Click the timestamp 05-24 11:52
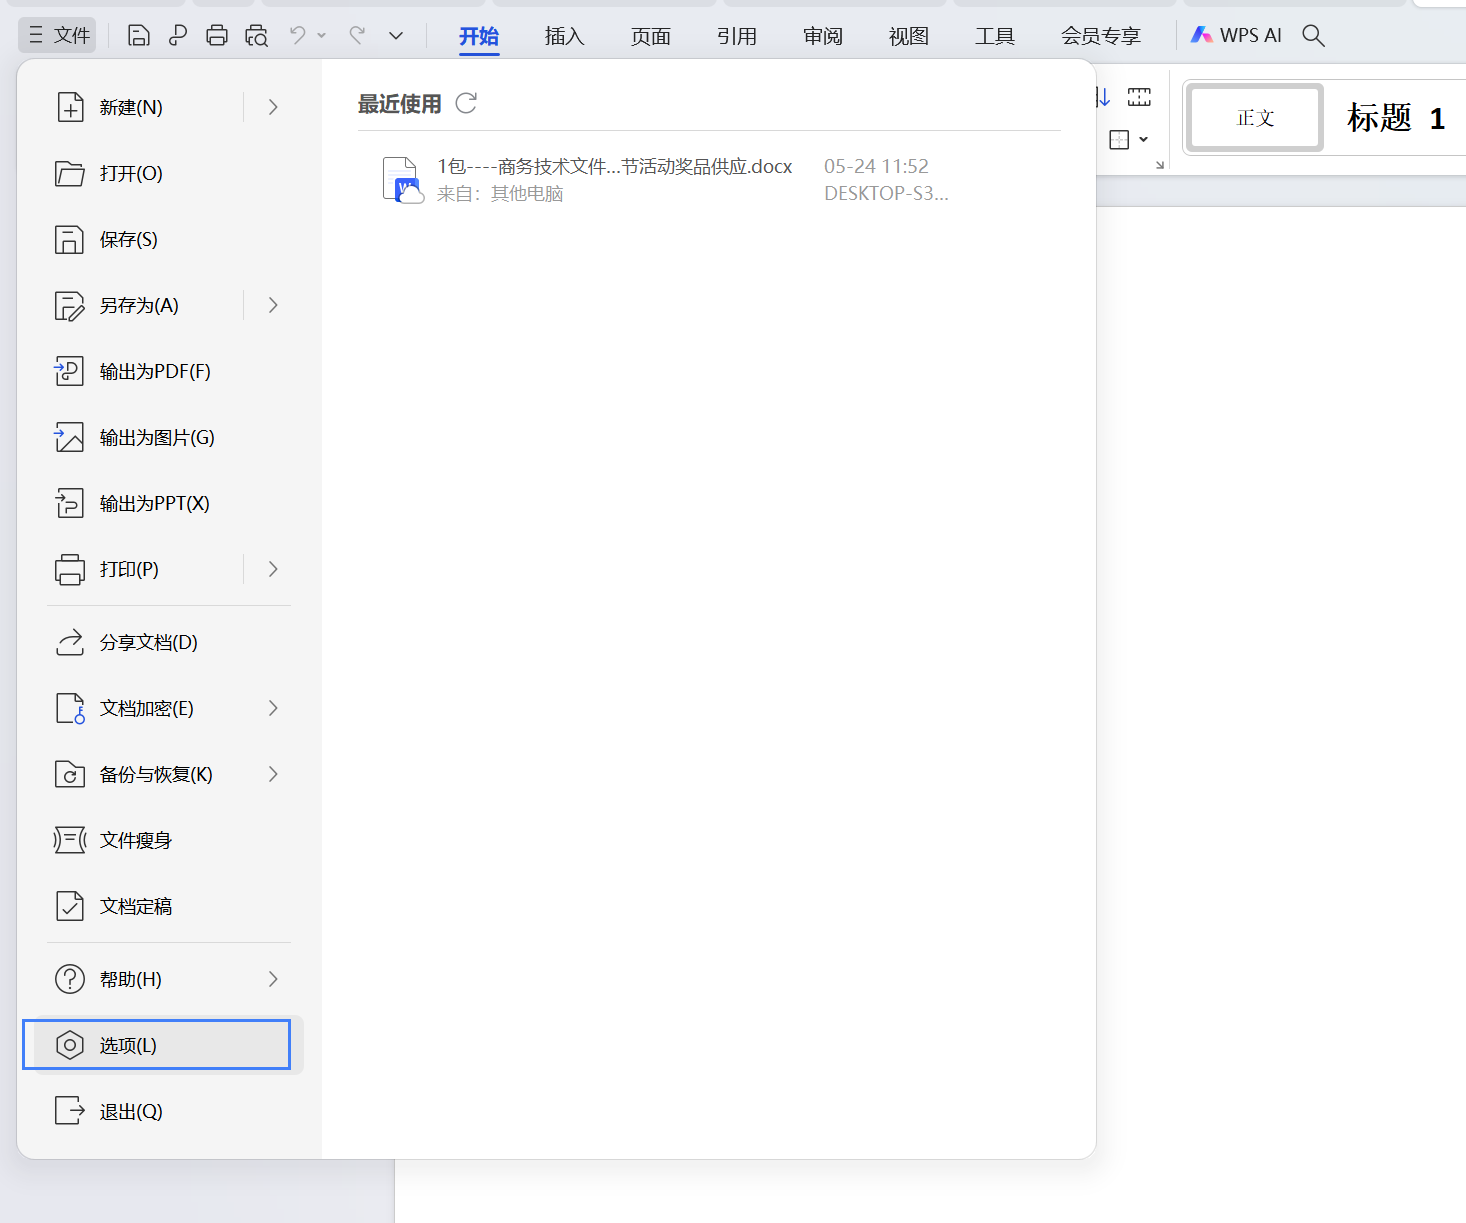The image size is (1466, 1223). tap(876, 166)
